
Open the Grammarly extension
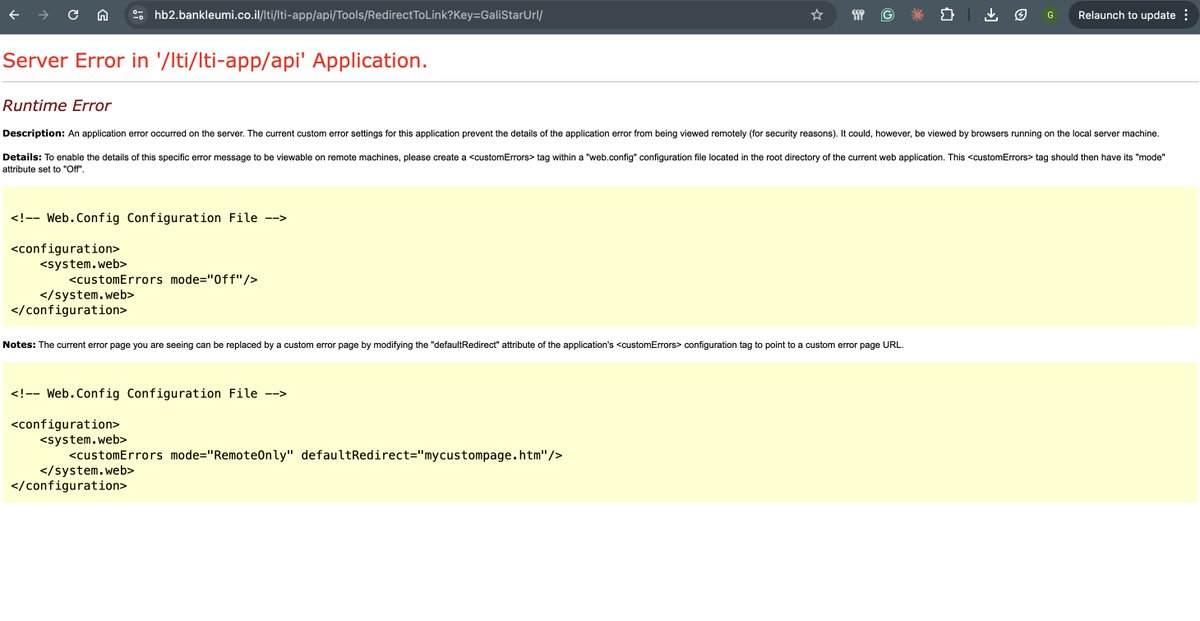887,15
